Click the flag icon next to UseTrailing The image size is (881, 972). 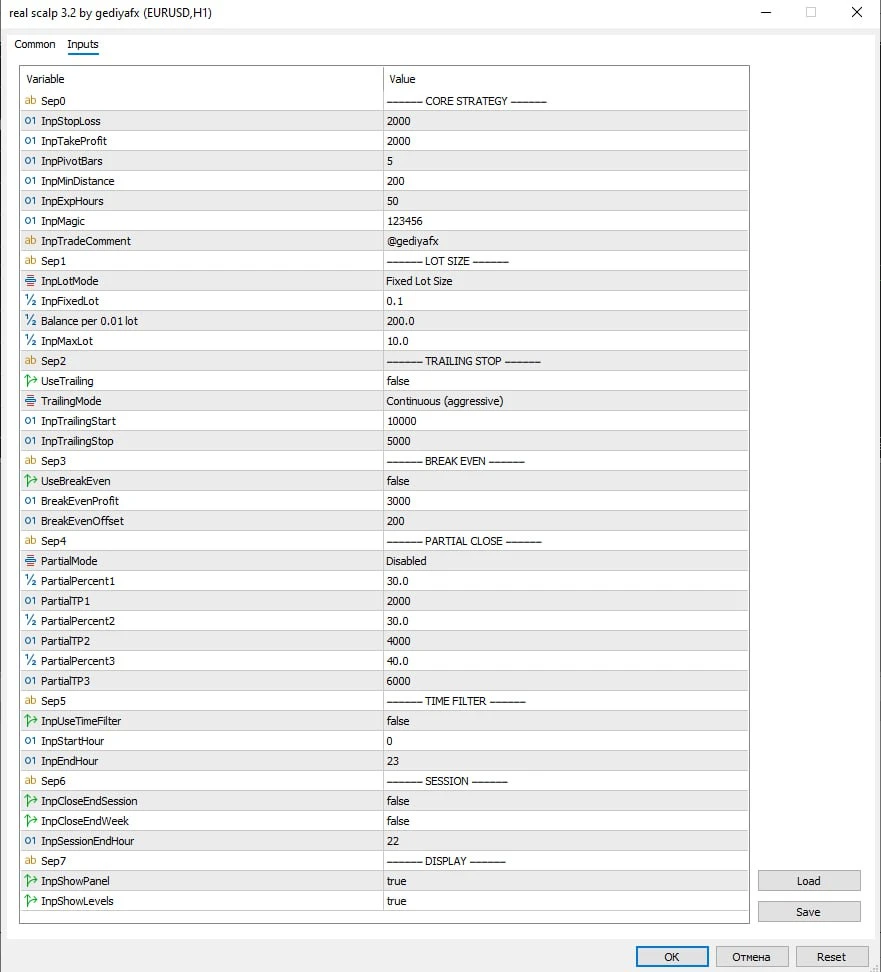point(30,381)
